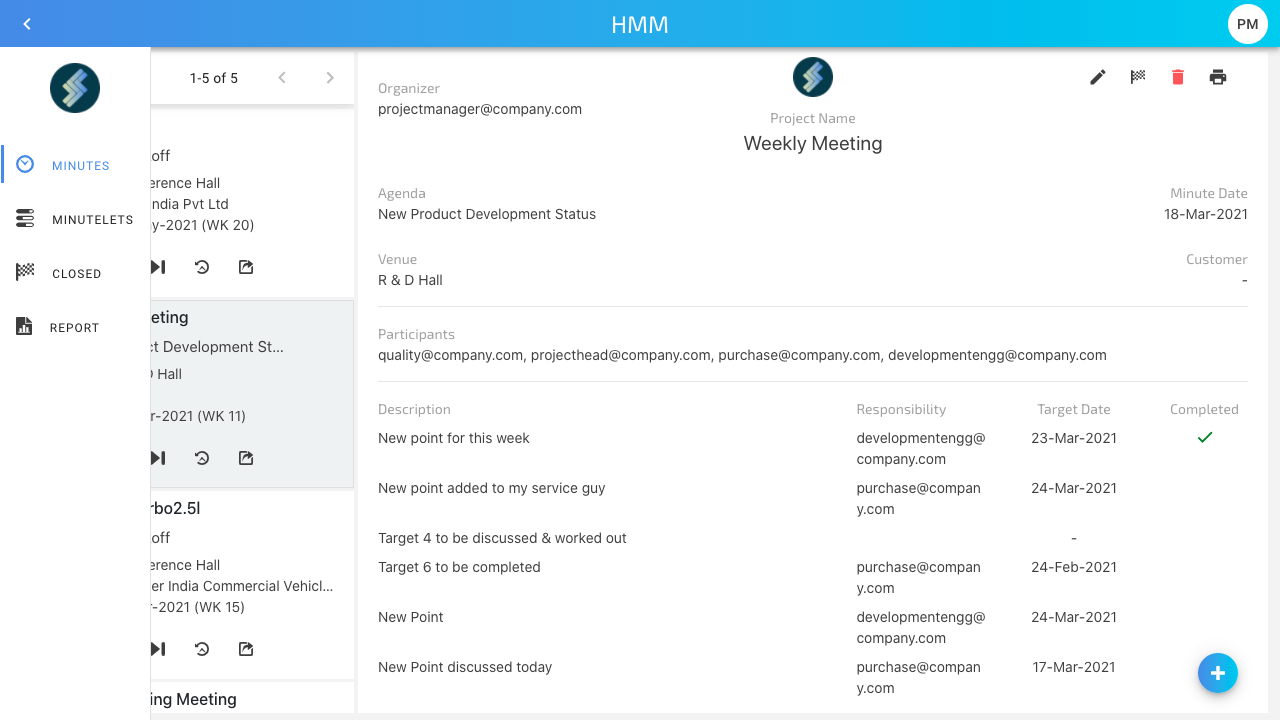The width and height of the screenshot is (1280, 720).
Task: Add a new point with the plus button
Action: [x=1218, y=673]
